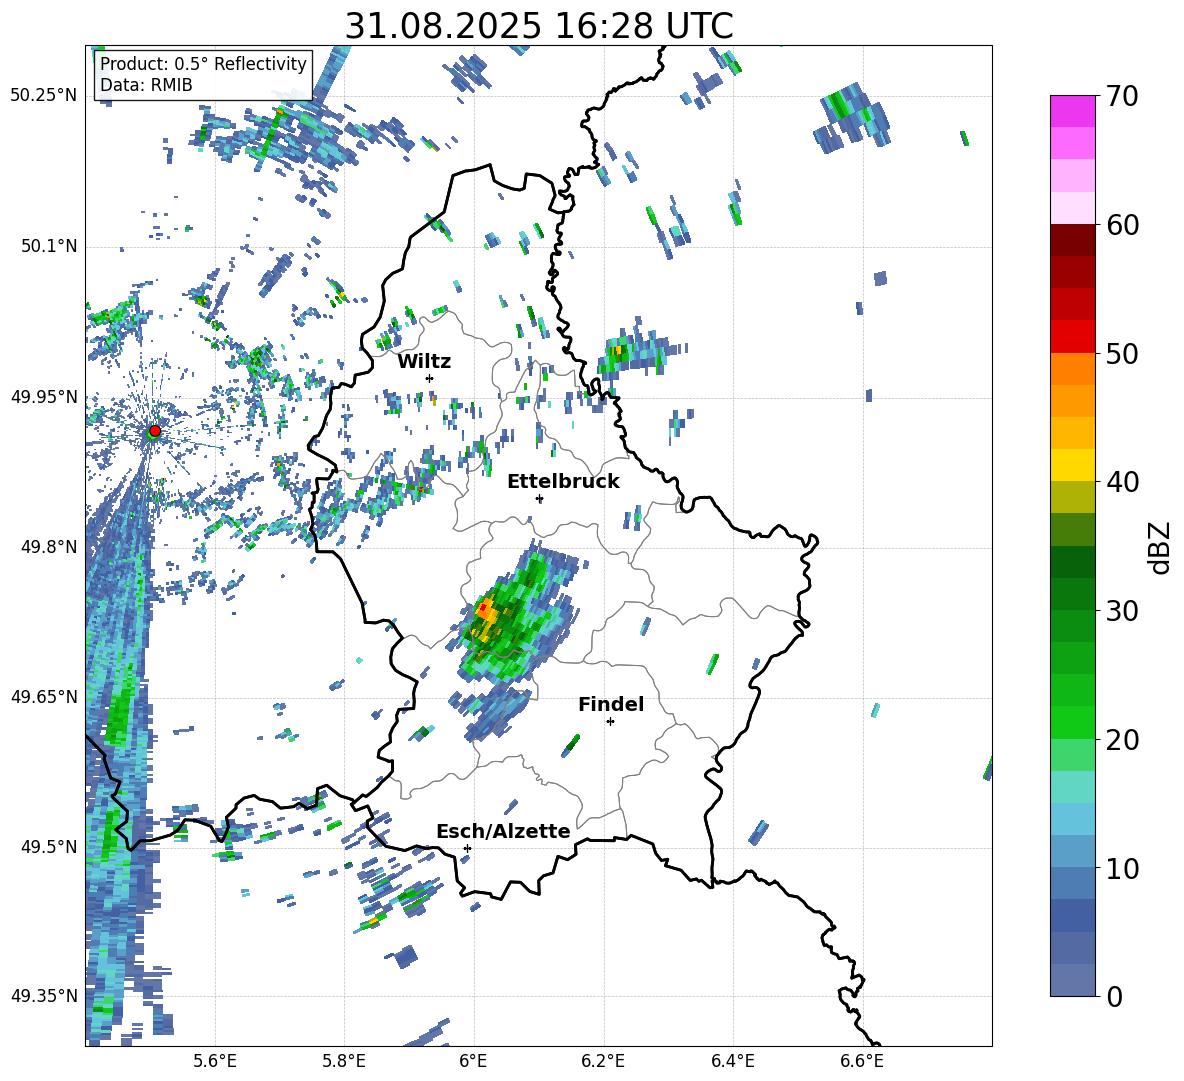Viewport: 1184px width, 1081px height.
Task: Click the green echo cluster in the upper-right corner
Action: point(853,117)
